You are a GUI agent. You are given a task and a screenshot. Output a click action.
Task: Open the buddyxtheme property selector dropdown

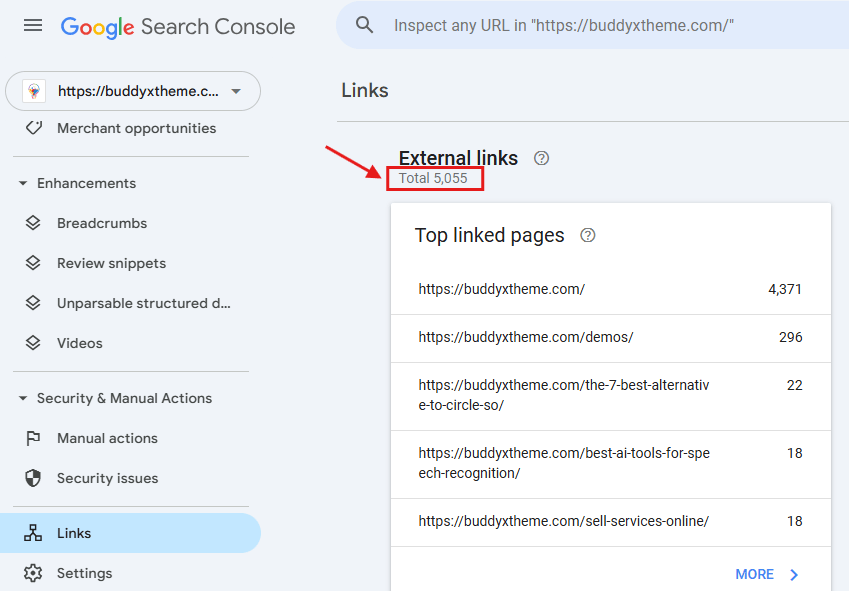[133, 91]
